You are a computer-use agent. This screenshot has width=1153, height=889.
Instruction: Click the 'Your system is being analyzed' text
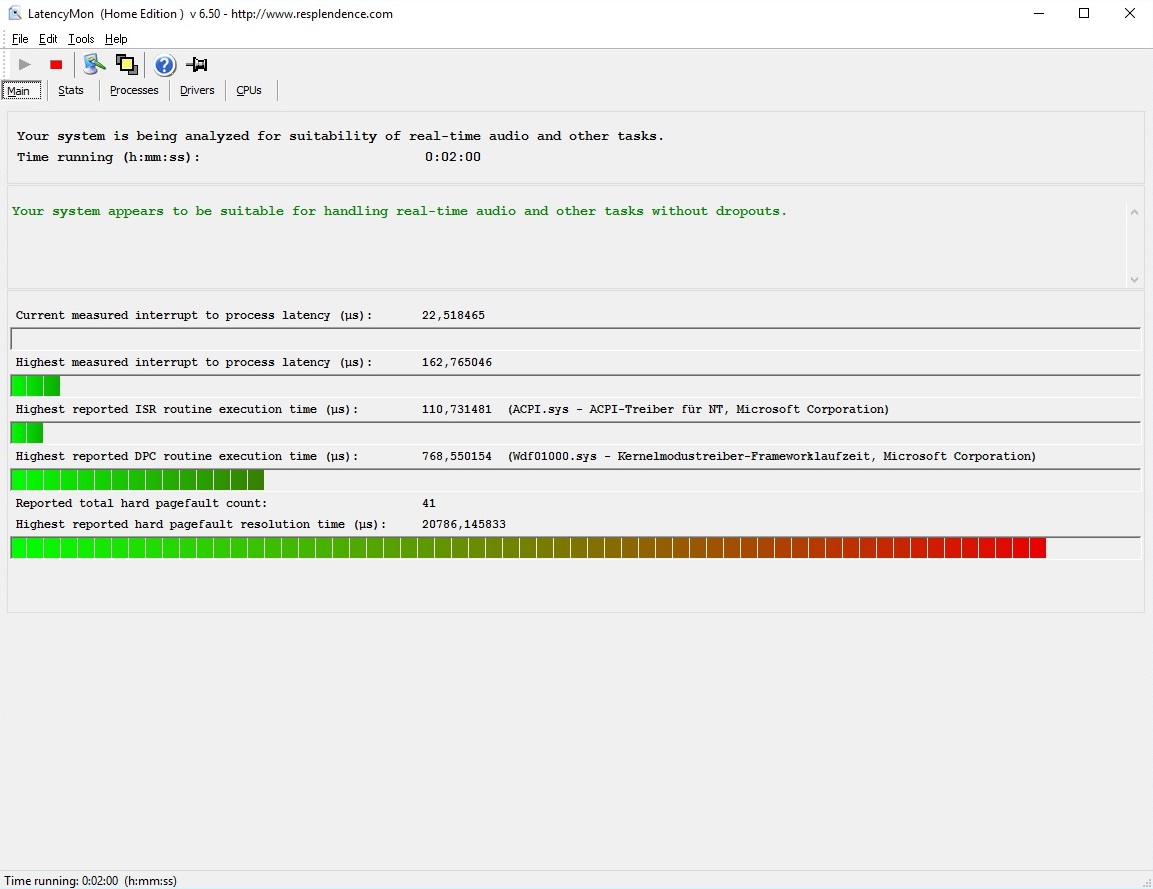coord(340,136)
